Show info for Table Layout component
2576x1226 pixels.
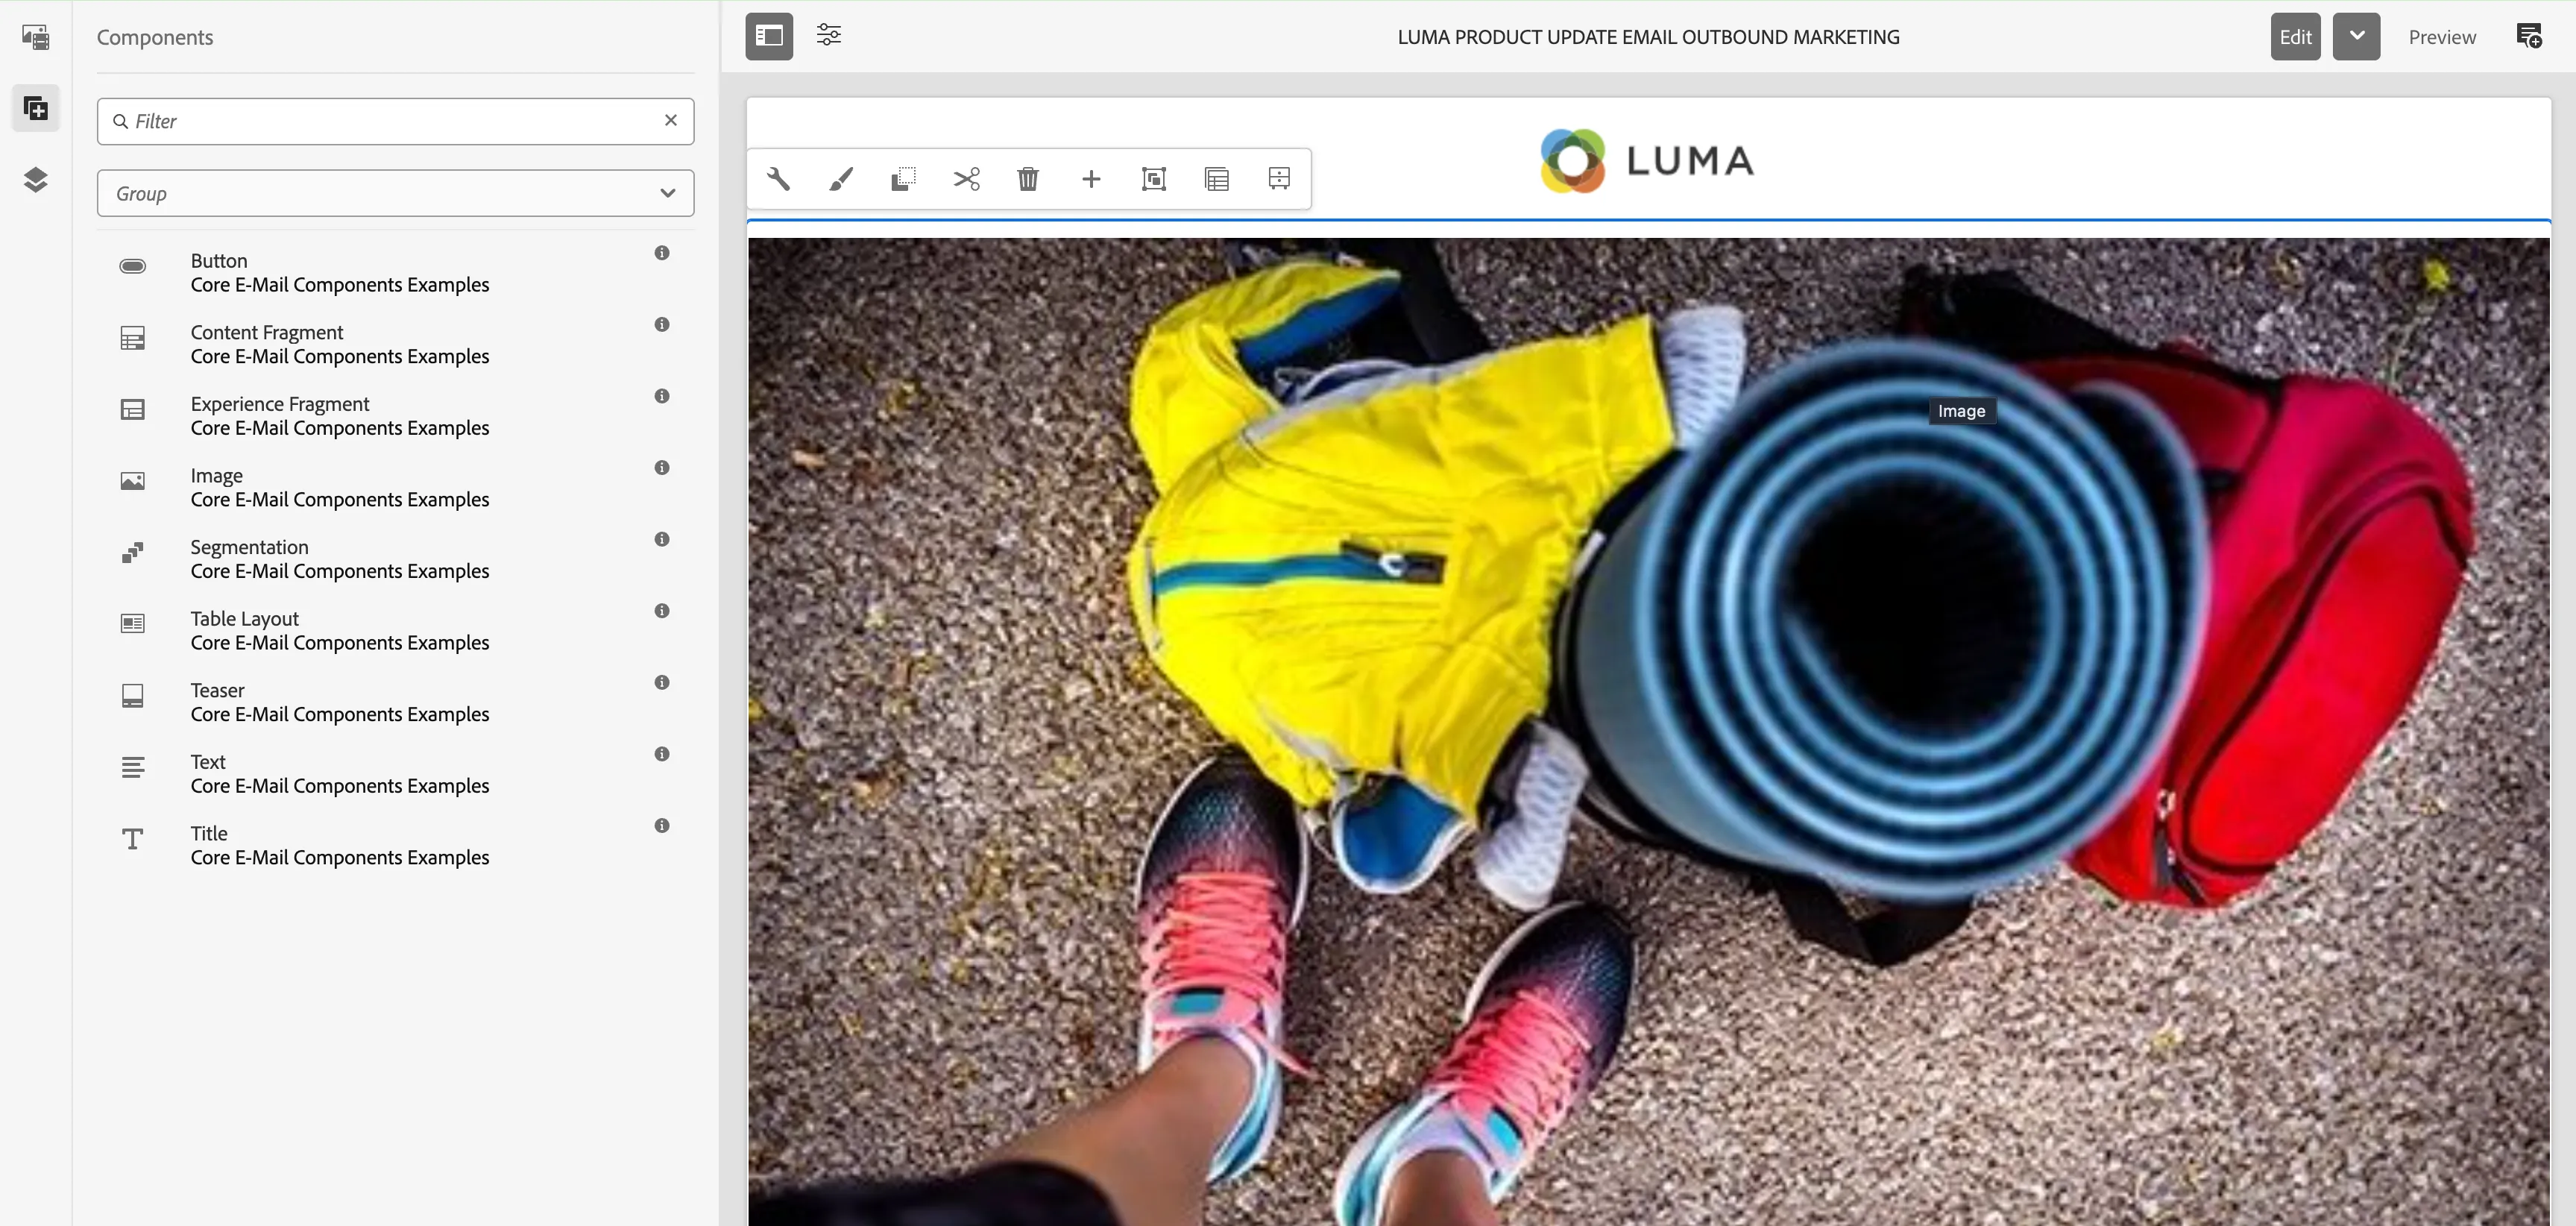pos(662,611)
